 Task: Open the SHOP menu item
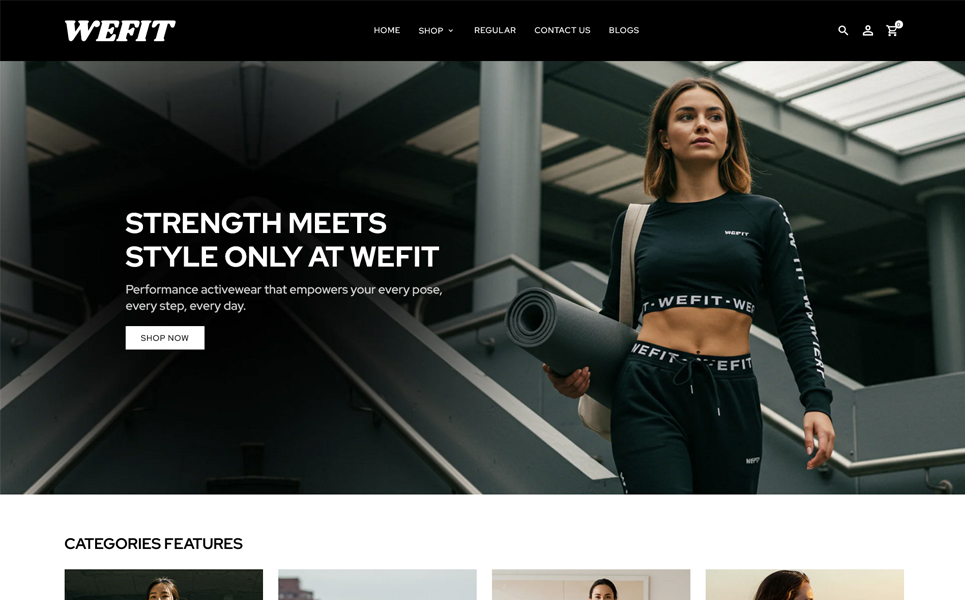click(x=431, y=30)
